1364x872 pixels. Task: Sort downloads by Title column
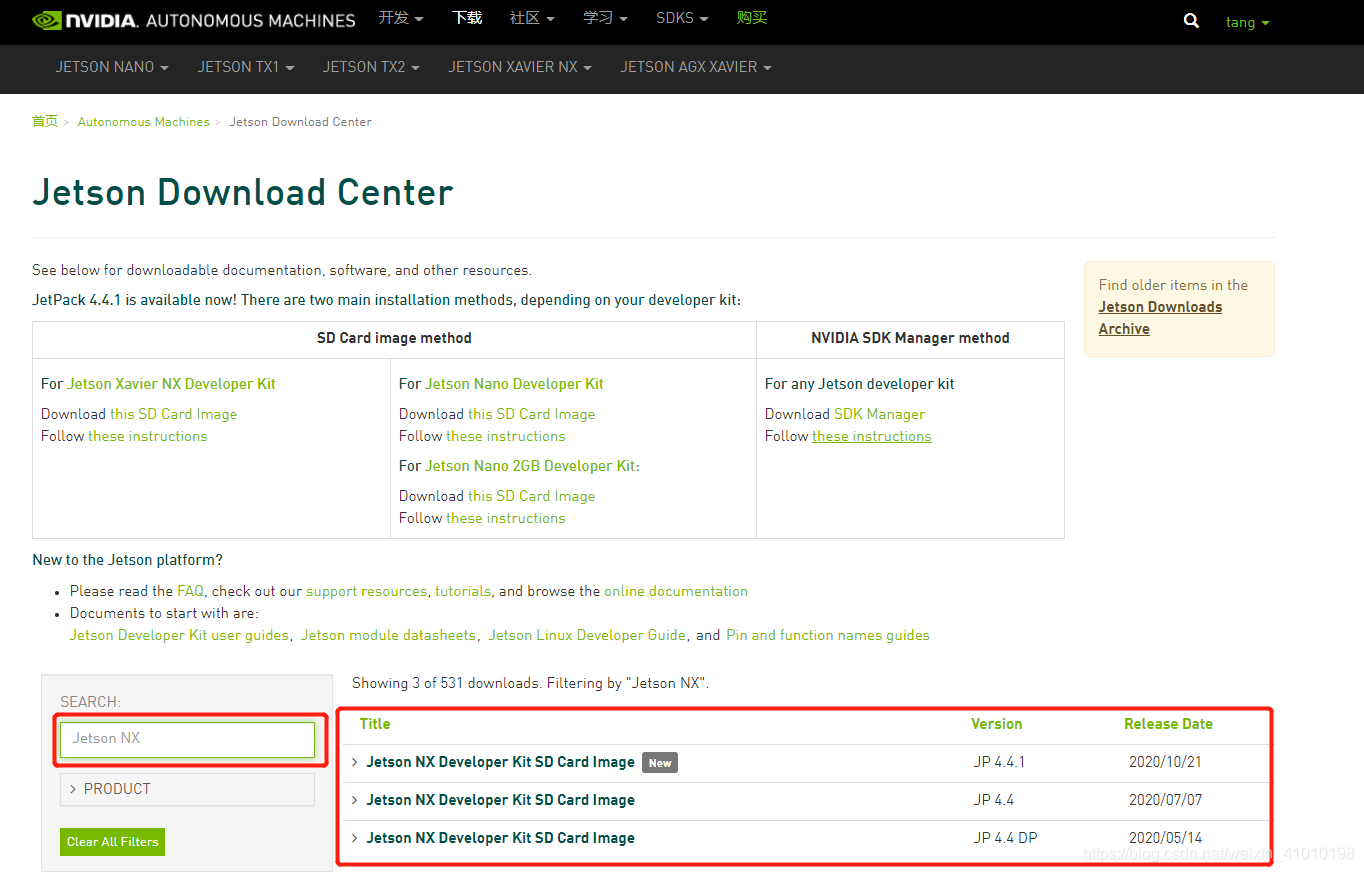click(375, 724)
